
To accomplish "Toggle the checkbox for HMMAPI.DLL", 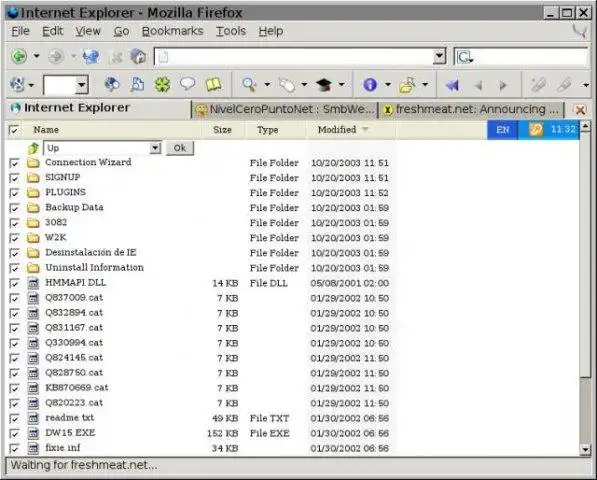I will pos(14,283).
